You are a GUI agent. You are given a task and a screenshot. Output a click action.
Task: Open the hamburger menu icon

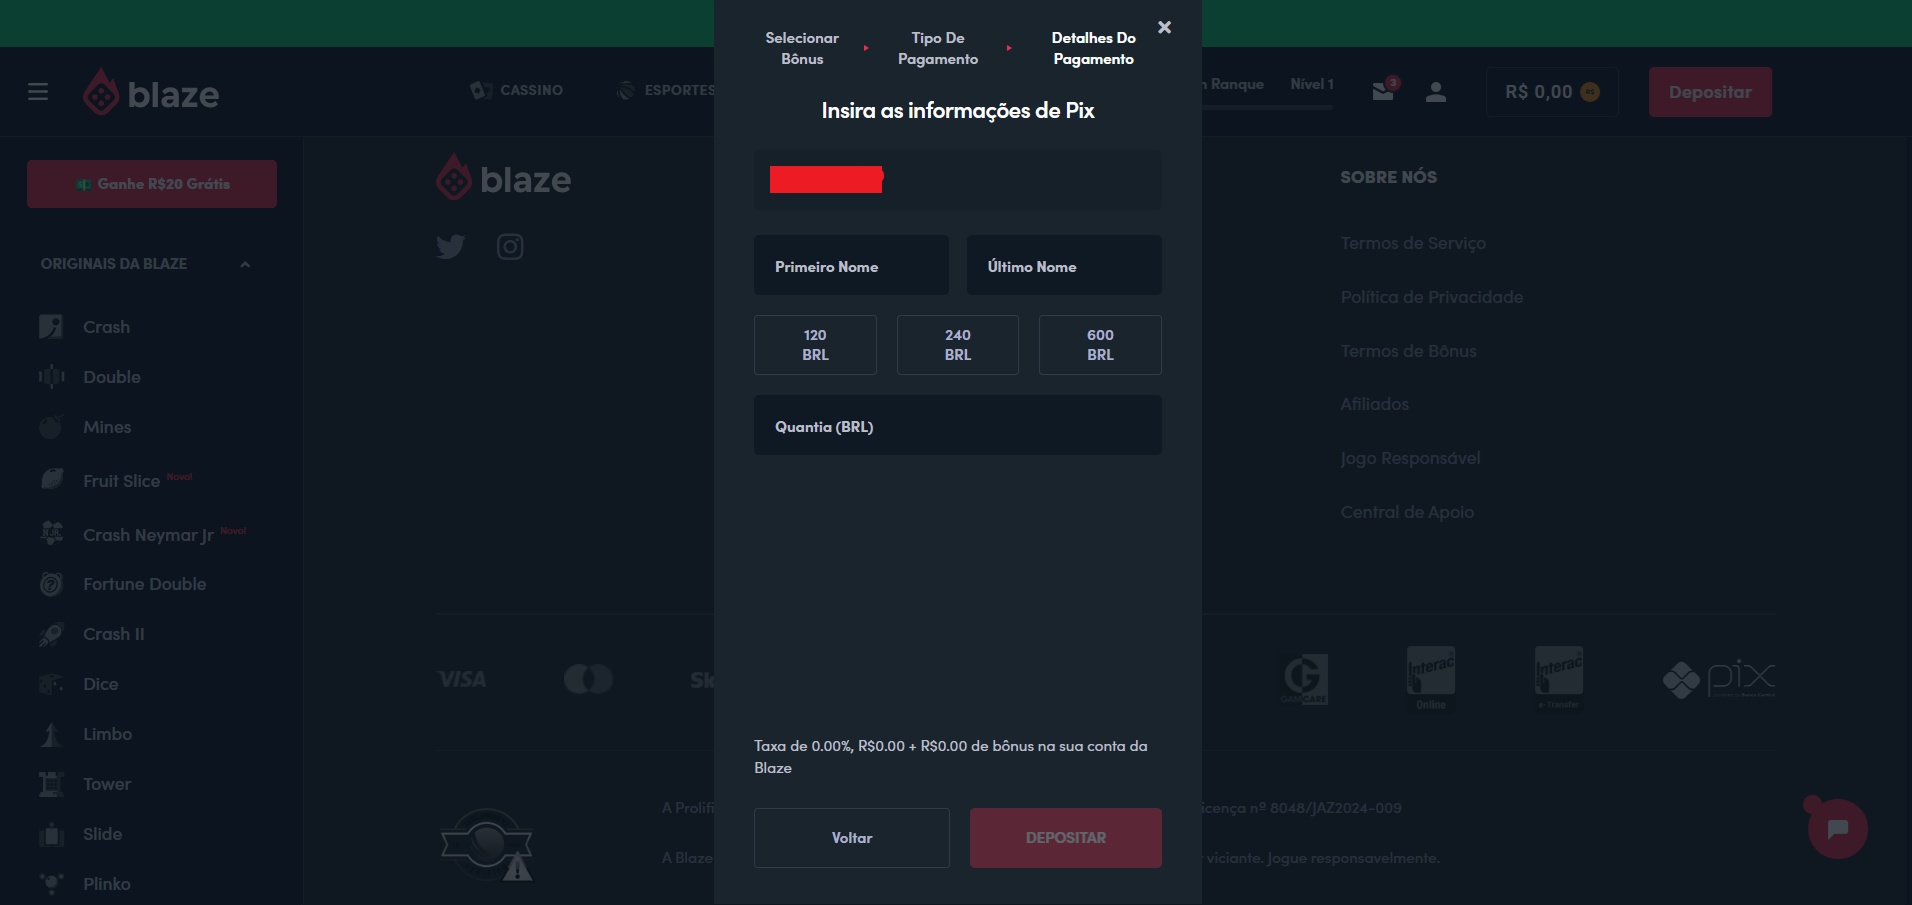38,92
